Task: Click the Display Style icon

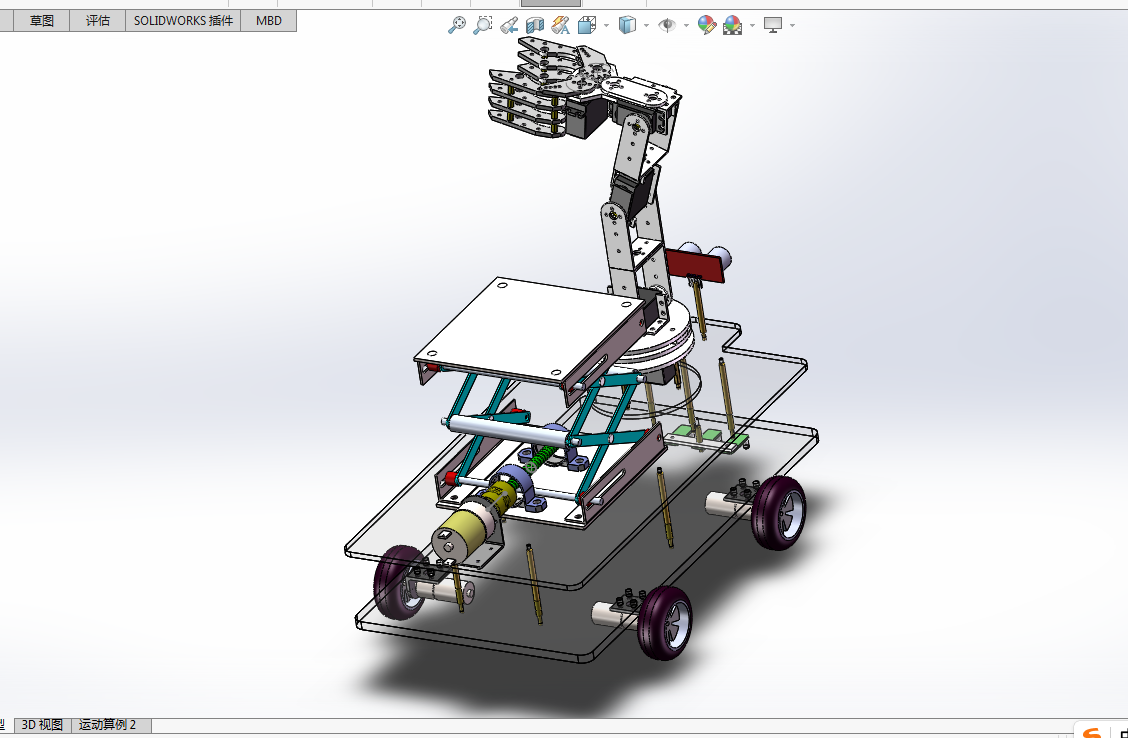Action: (x=627, y=25)
